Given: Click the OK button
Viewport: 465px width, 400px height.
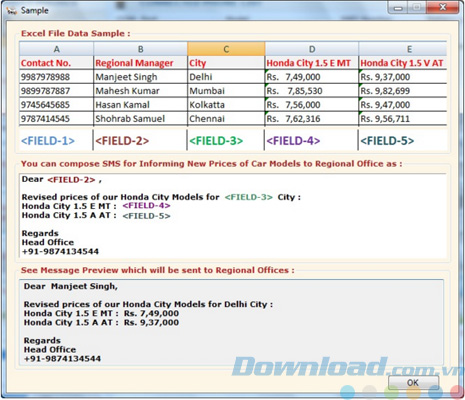Looking at the screenshot, I should pyautogui.click(x=413, y=383).
